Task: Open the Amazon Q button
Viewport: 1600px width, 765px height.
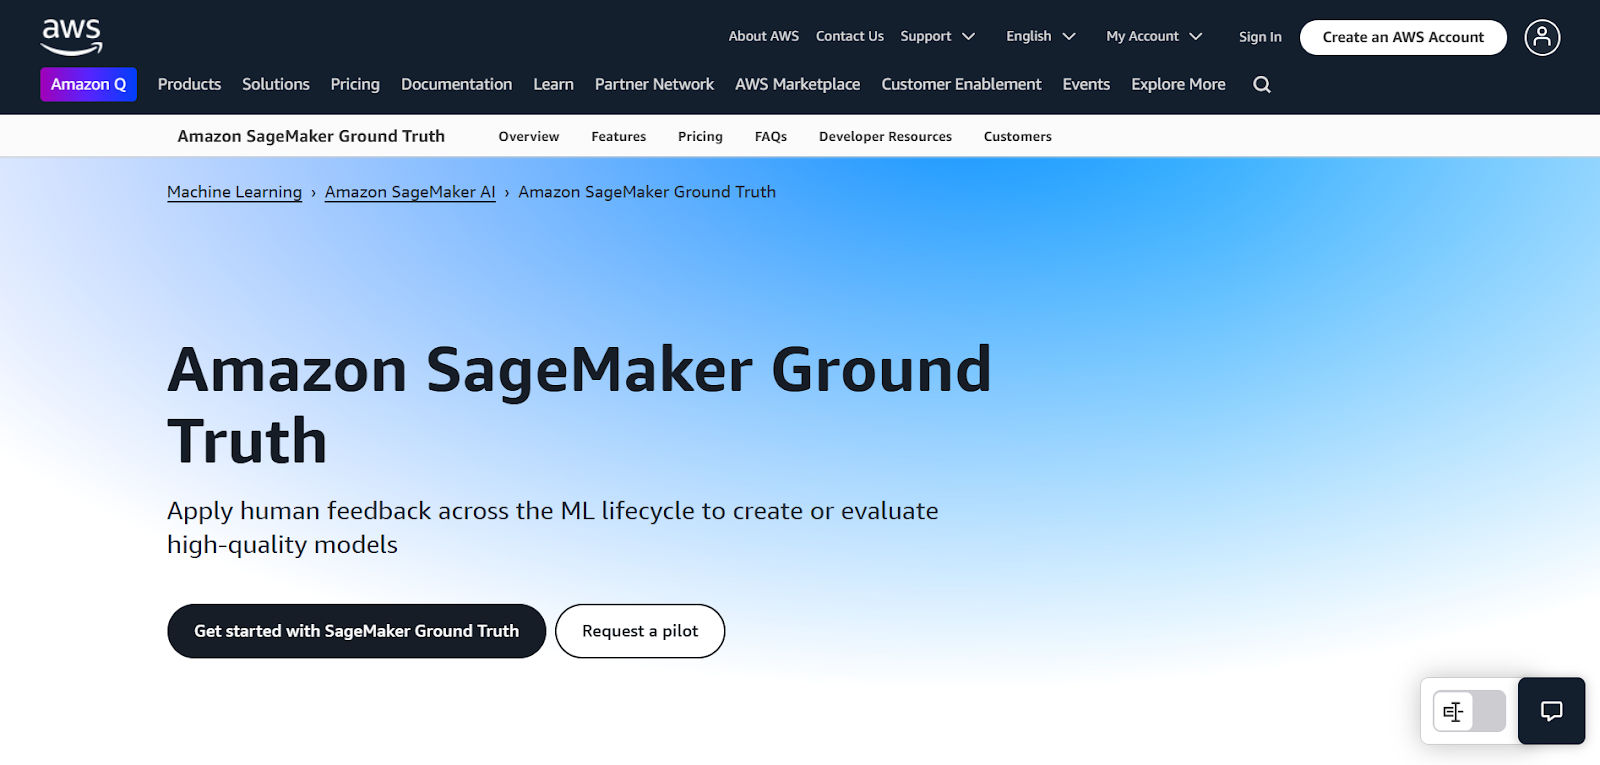Action: click(88, 84)
